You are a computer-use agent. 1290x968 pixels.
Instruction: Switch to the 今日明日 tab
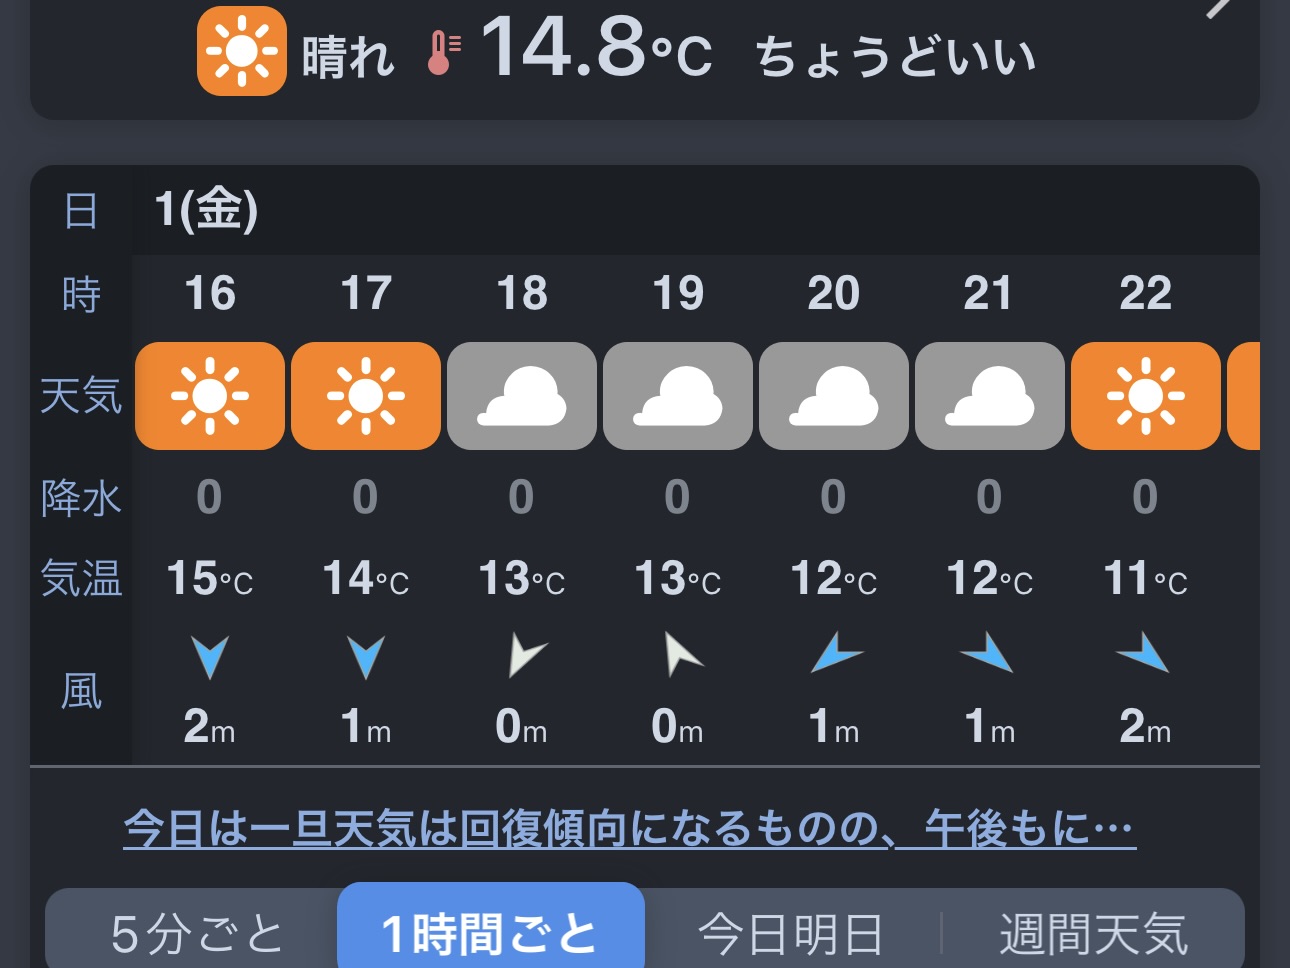pyautogui.click(x=790, y=934)
